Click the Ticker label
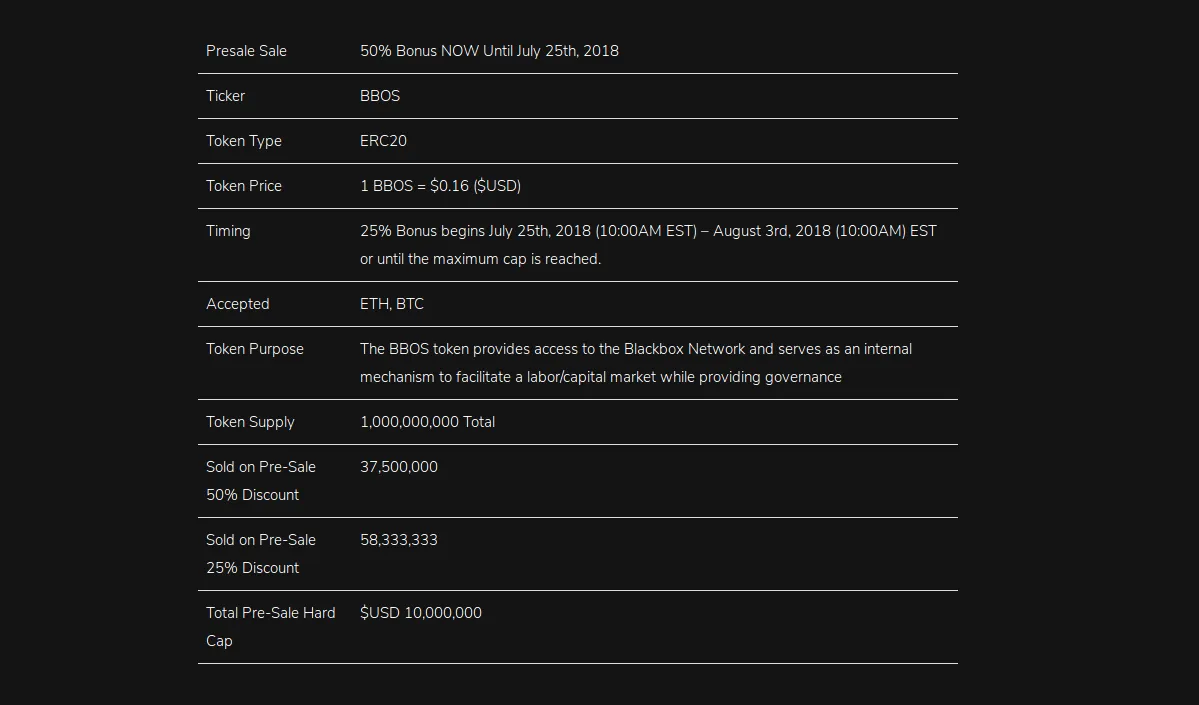 [226, 96]
